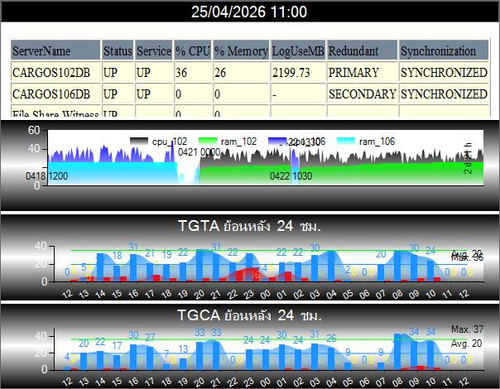
Task: Select SYNCHRONIZED cell in CARGOS102DB row
Action: [444, 72]
